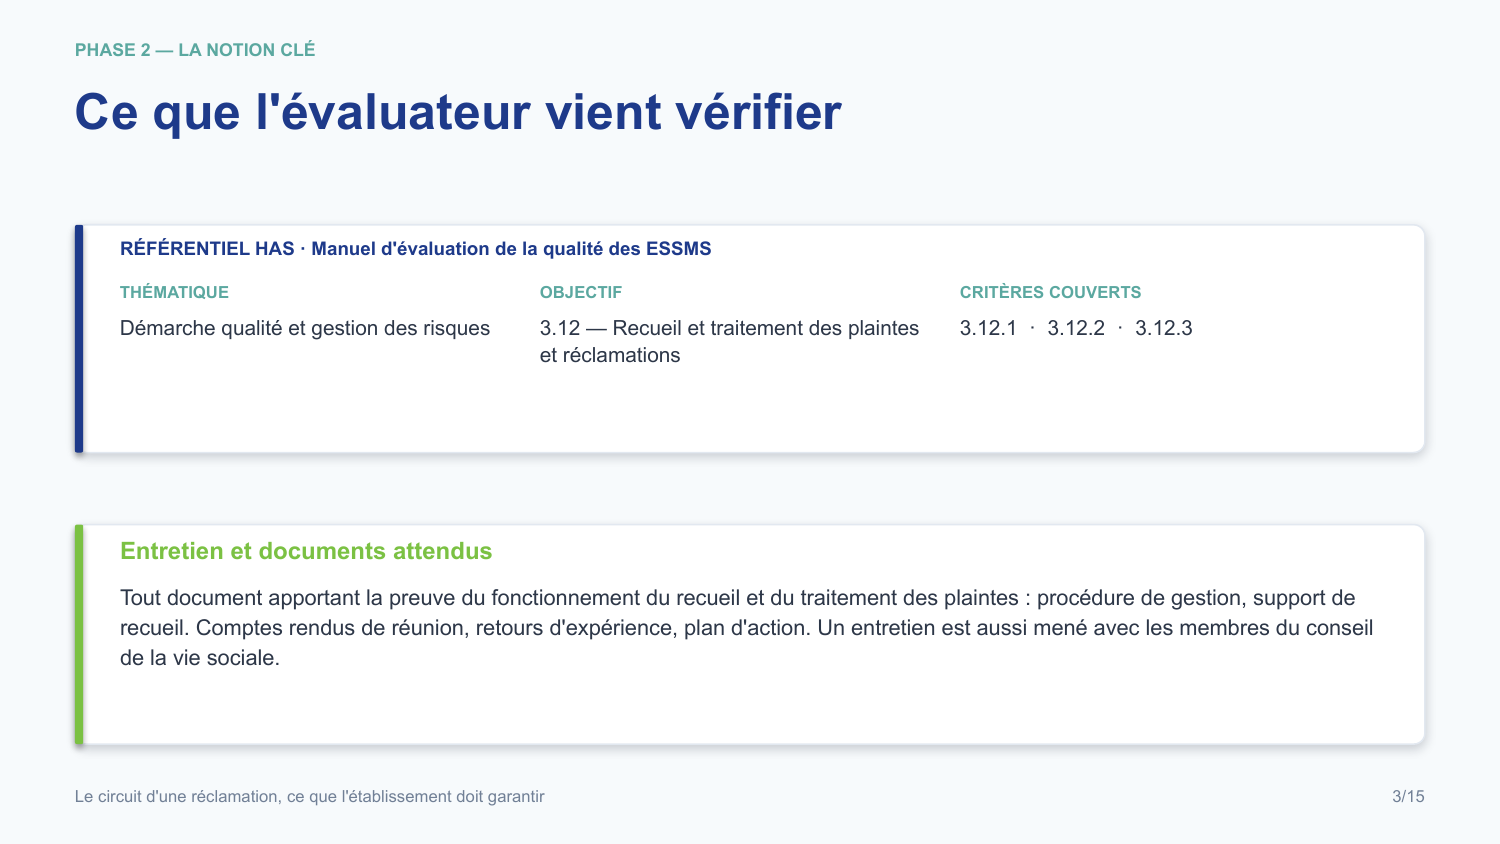Image resolution: width=1500 pixels, height=844 pixels.
Task: Click 'RÉFÉRENTIEL HAS · Manuel d'évaluation' heading
Action: (415, 249)
